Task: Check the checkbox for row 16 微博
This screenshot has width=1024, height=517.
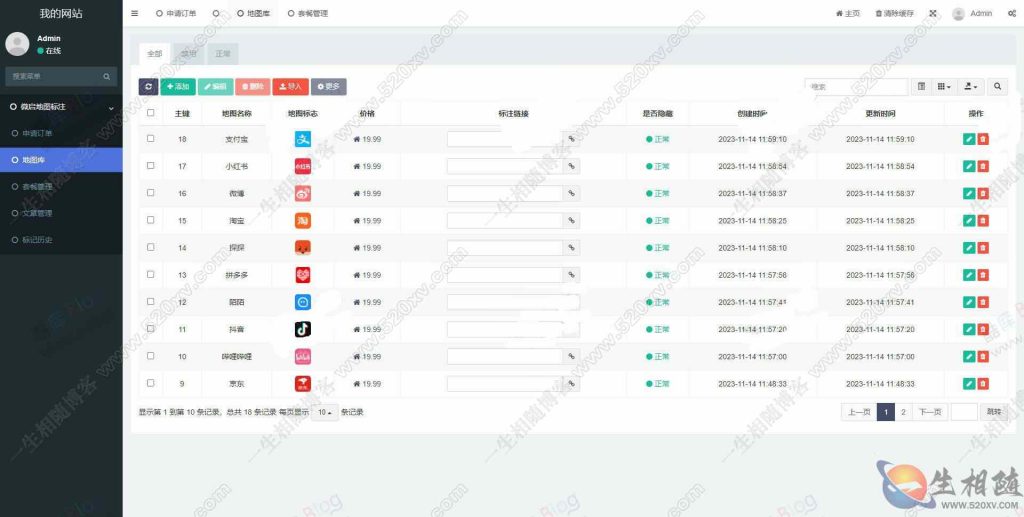Action: [151, 193]
